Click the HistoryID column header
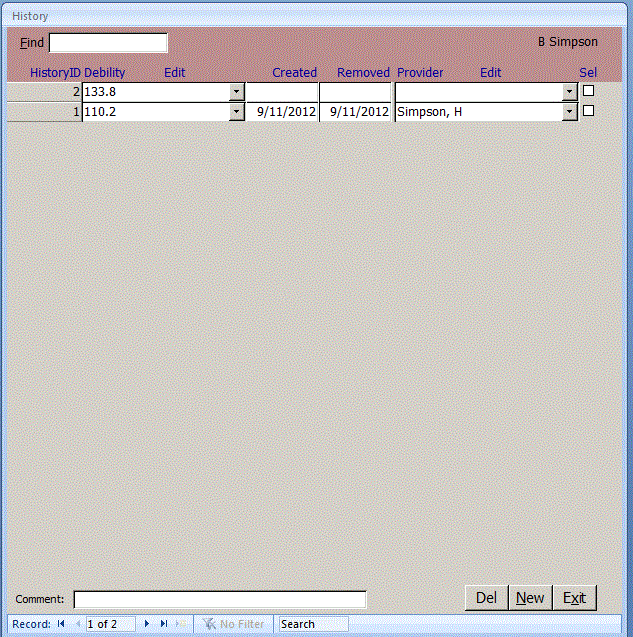 [55, 73]
